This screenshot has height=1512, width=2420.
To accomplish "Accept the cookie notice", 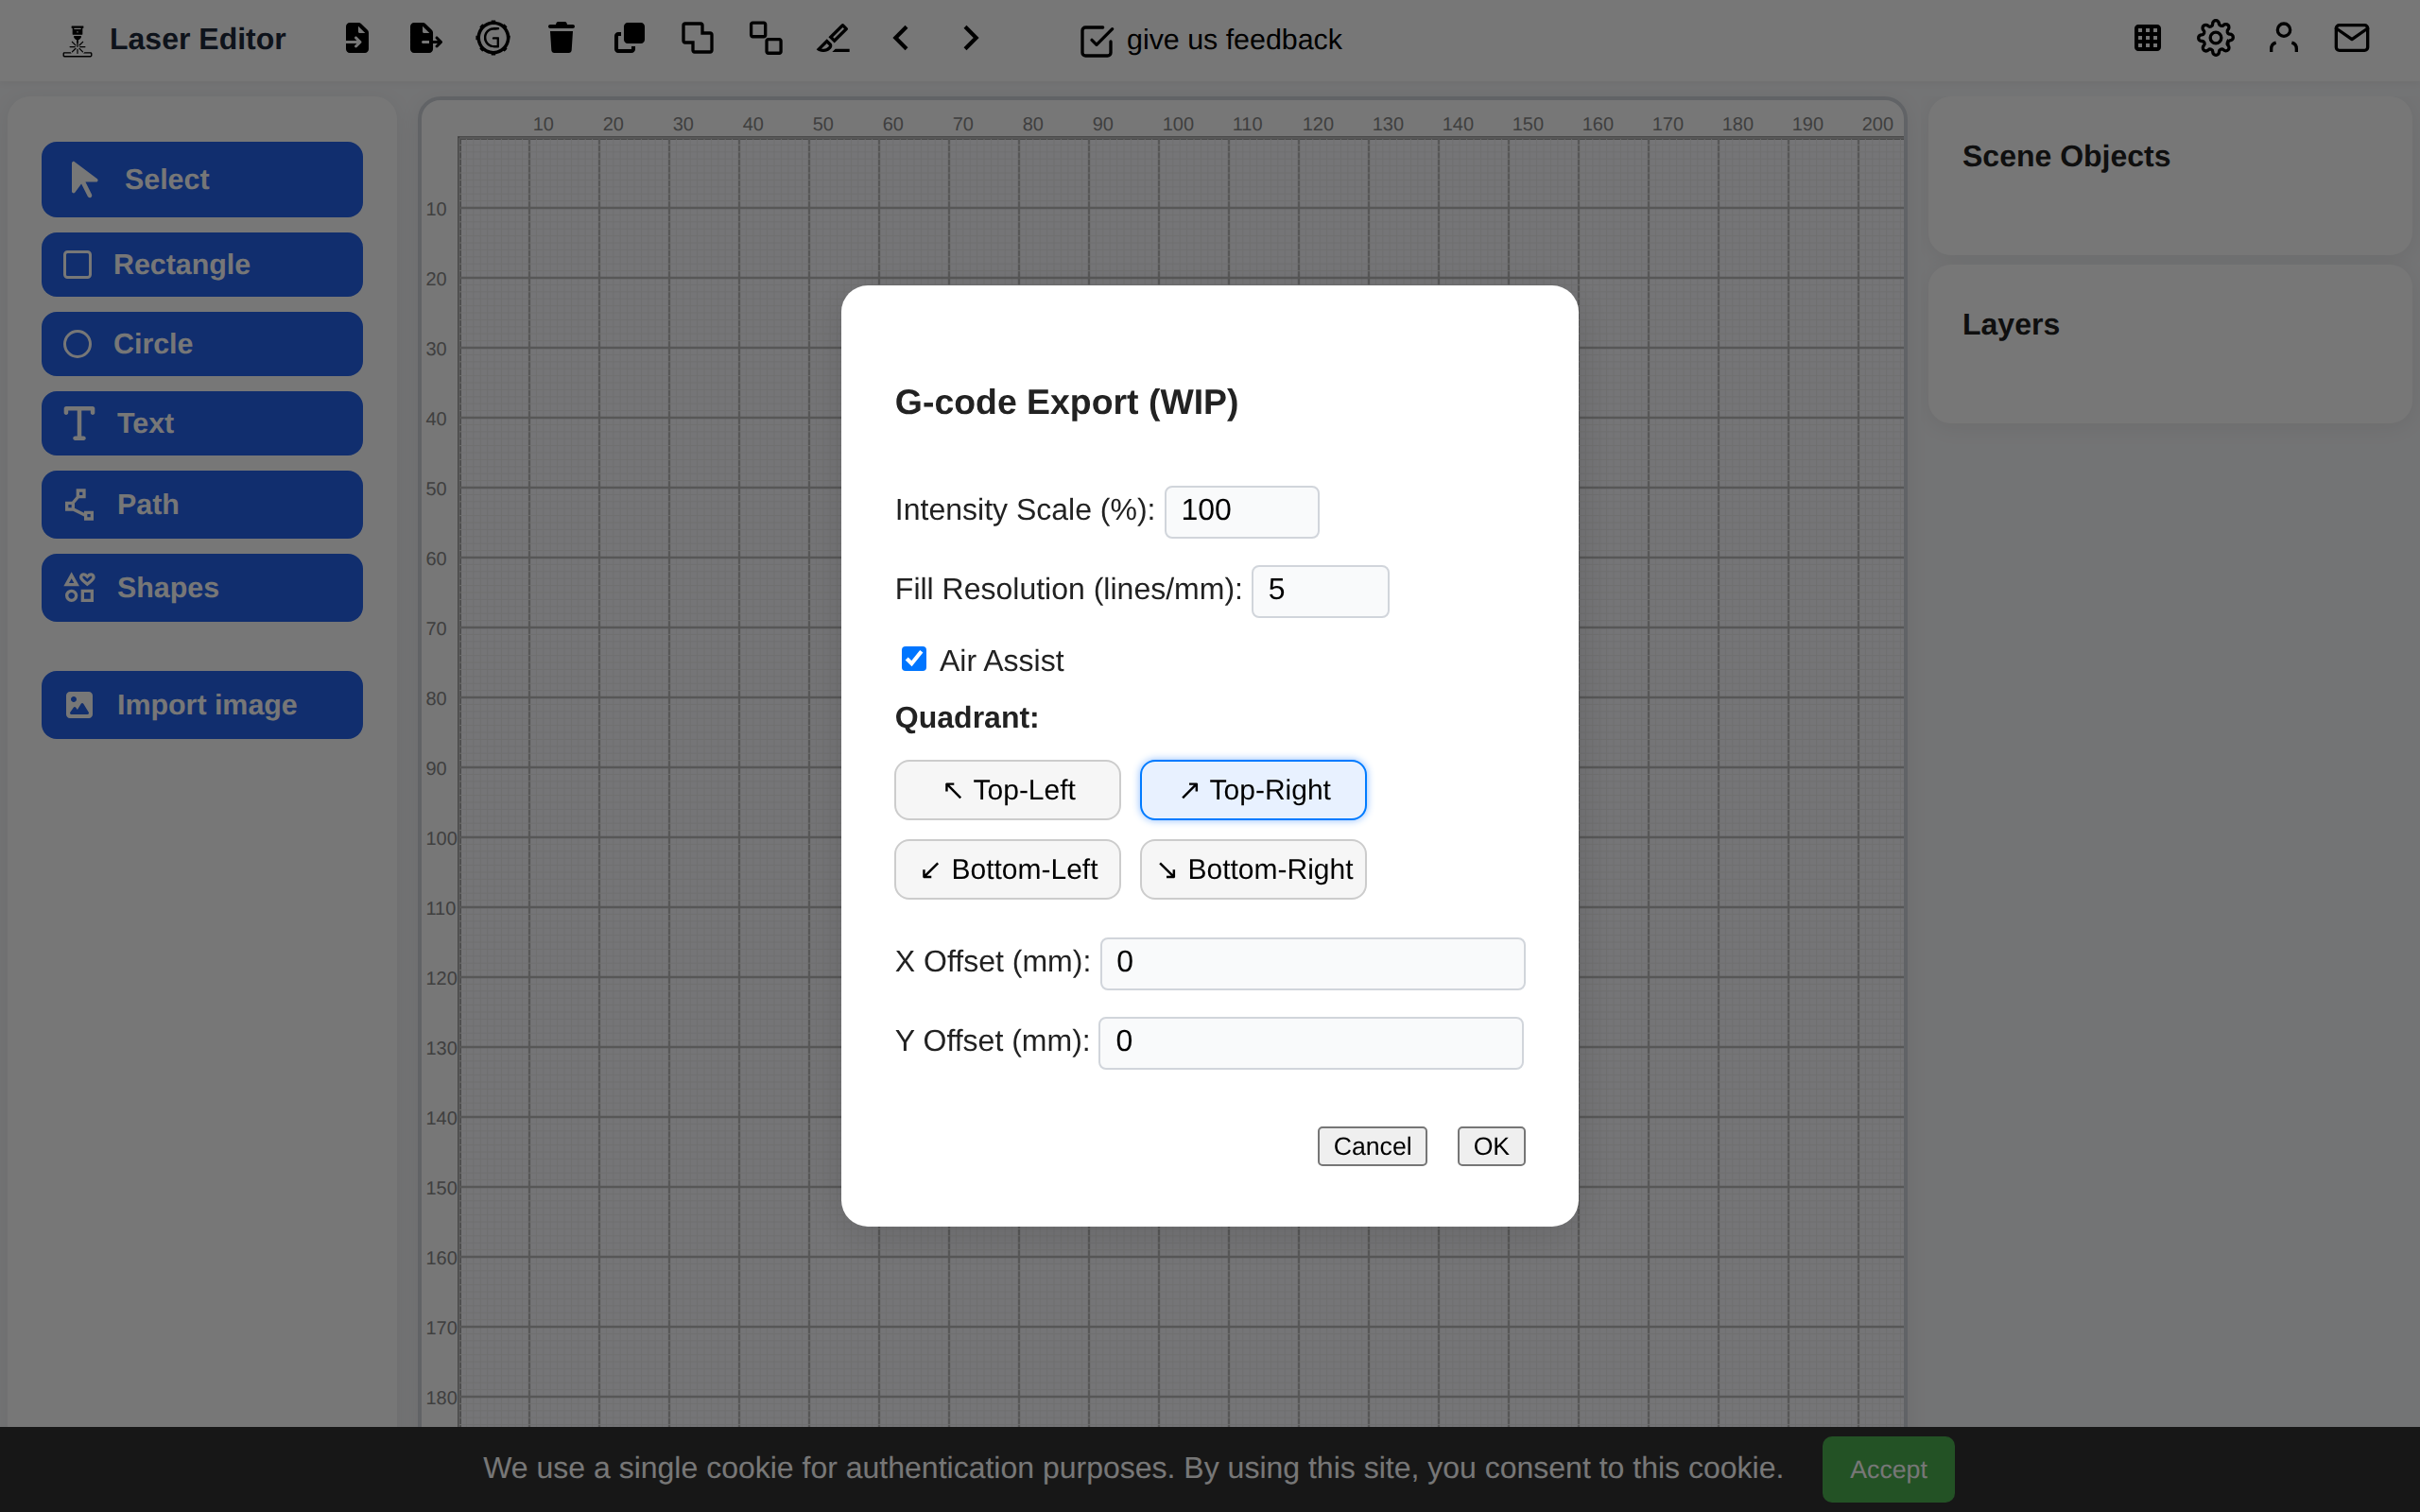I will pyautogui.click(x=1888, y=1469).
